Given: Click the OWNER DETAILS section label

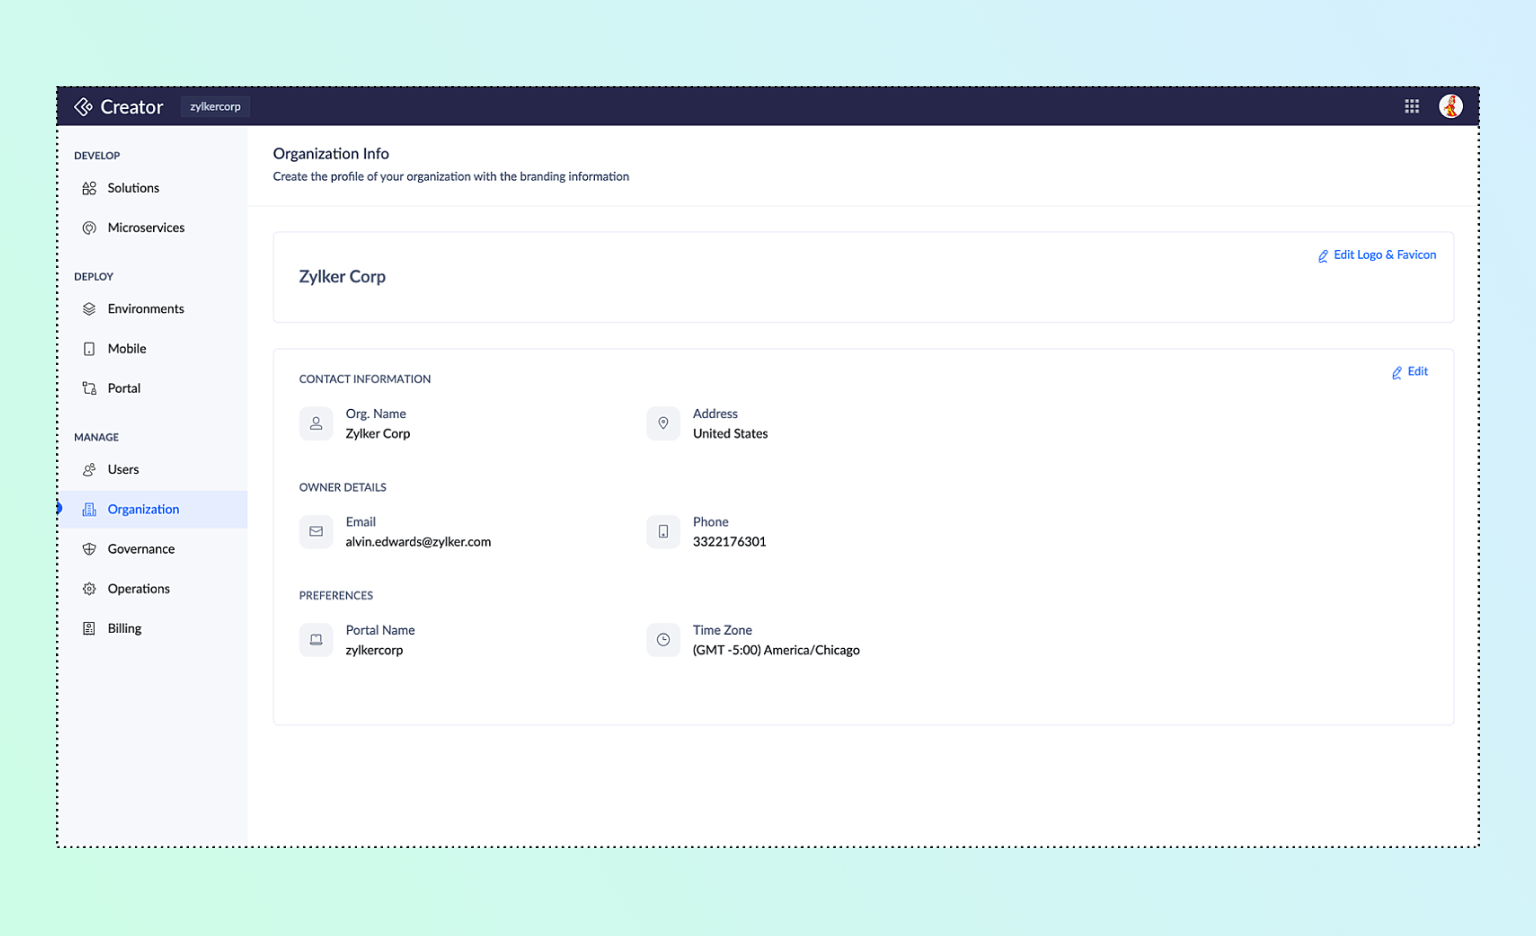Looking at the screenshot, I should click(342, 487).
